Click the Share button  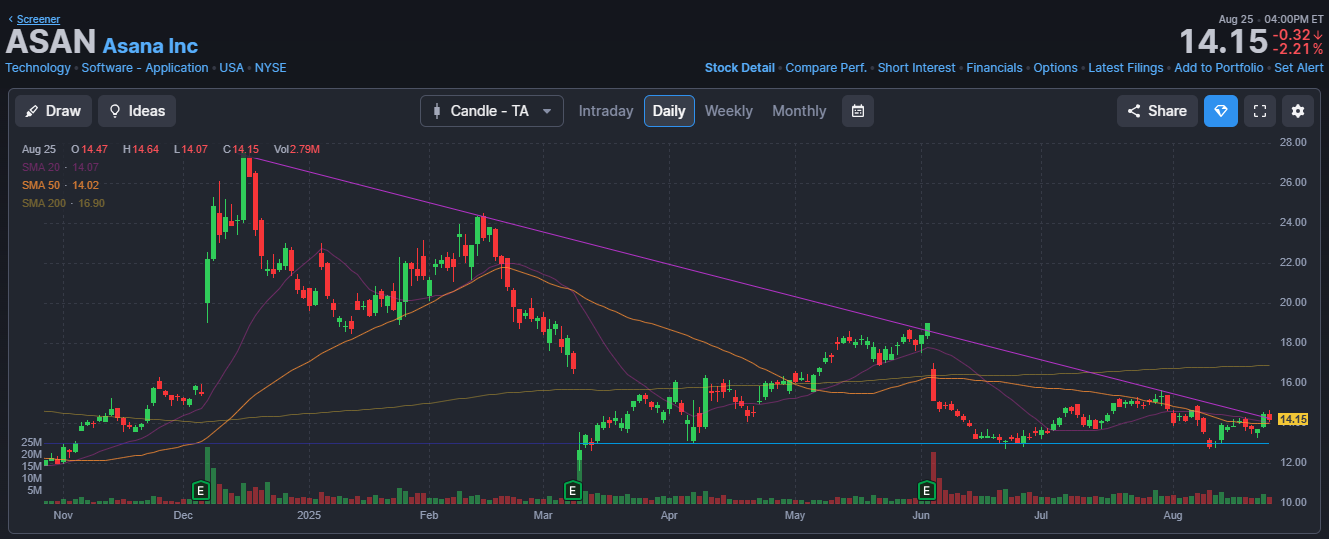point(1157,111)
